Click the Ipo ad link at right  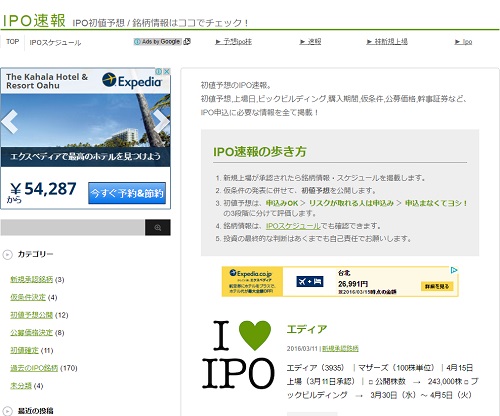pos(464,42)
